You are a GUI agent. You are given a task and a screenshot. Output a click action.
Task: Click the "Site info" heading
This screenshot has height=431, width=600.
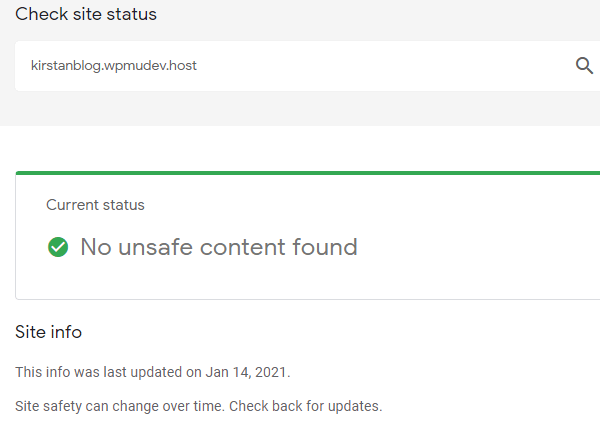[x=48, y=331]
